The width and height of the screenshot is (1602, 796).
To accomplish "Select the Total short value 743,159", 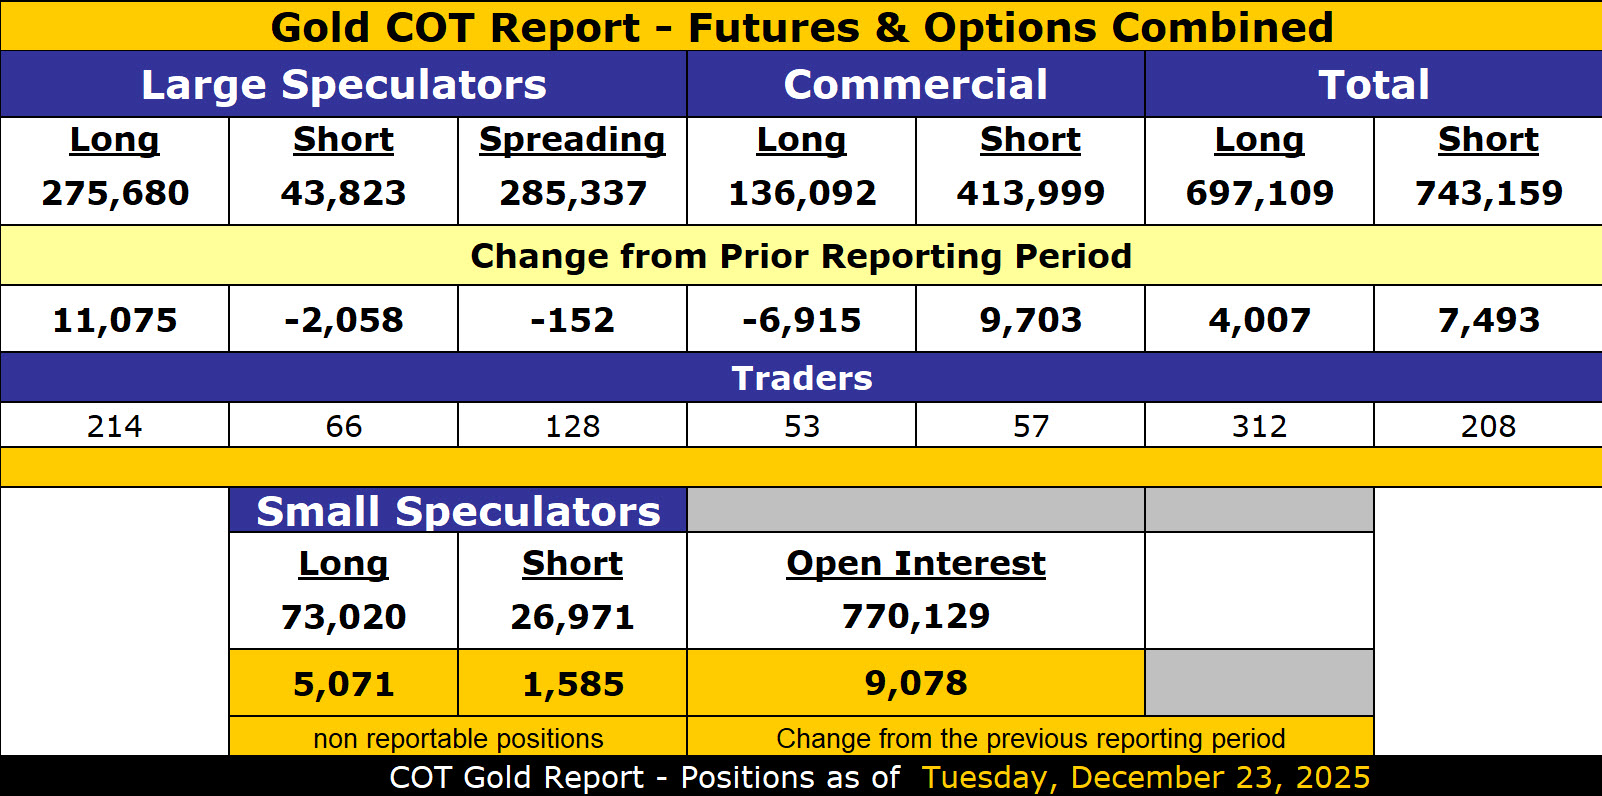I will pos(1488,193).
